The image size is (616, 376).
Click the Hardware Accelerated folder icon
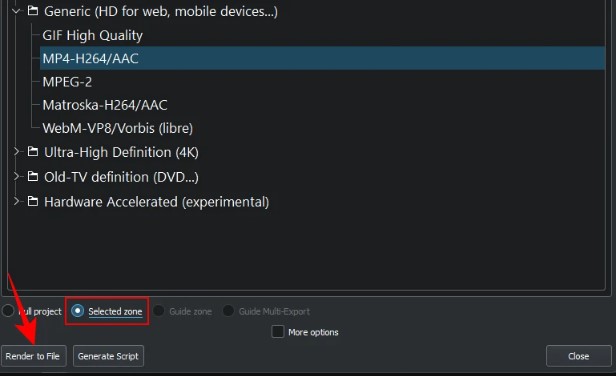(x=33, y=201)
